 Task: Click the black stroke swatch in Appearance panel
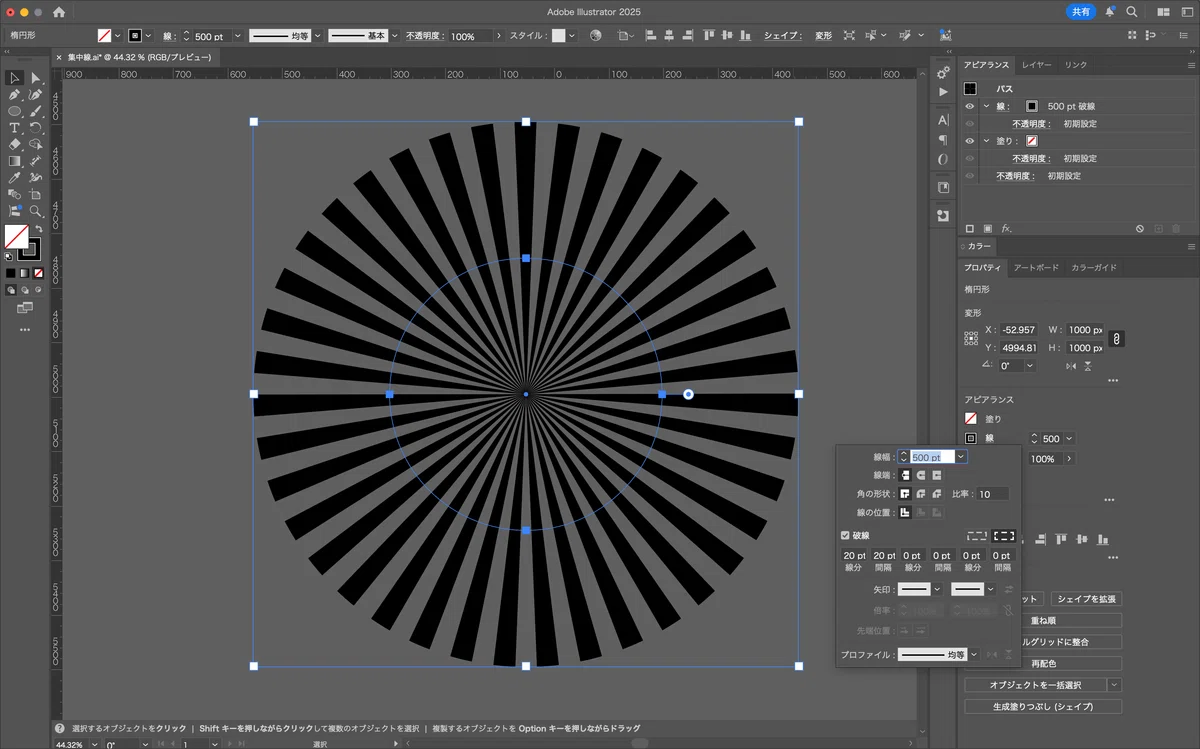1032,106
